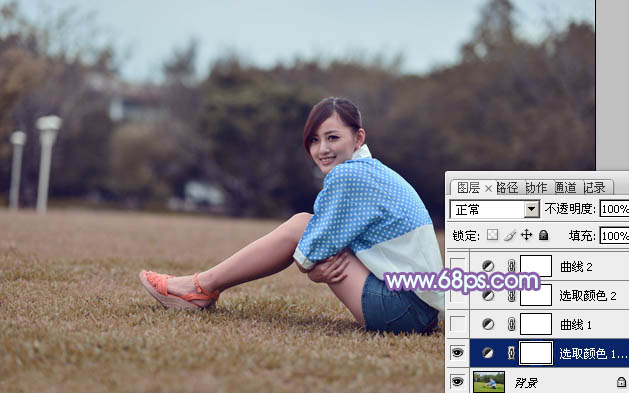Toggle lock position move icon
629x393 pixels.
[x=526, y=235]
